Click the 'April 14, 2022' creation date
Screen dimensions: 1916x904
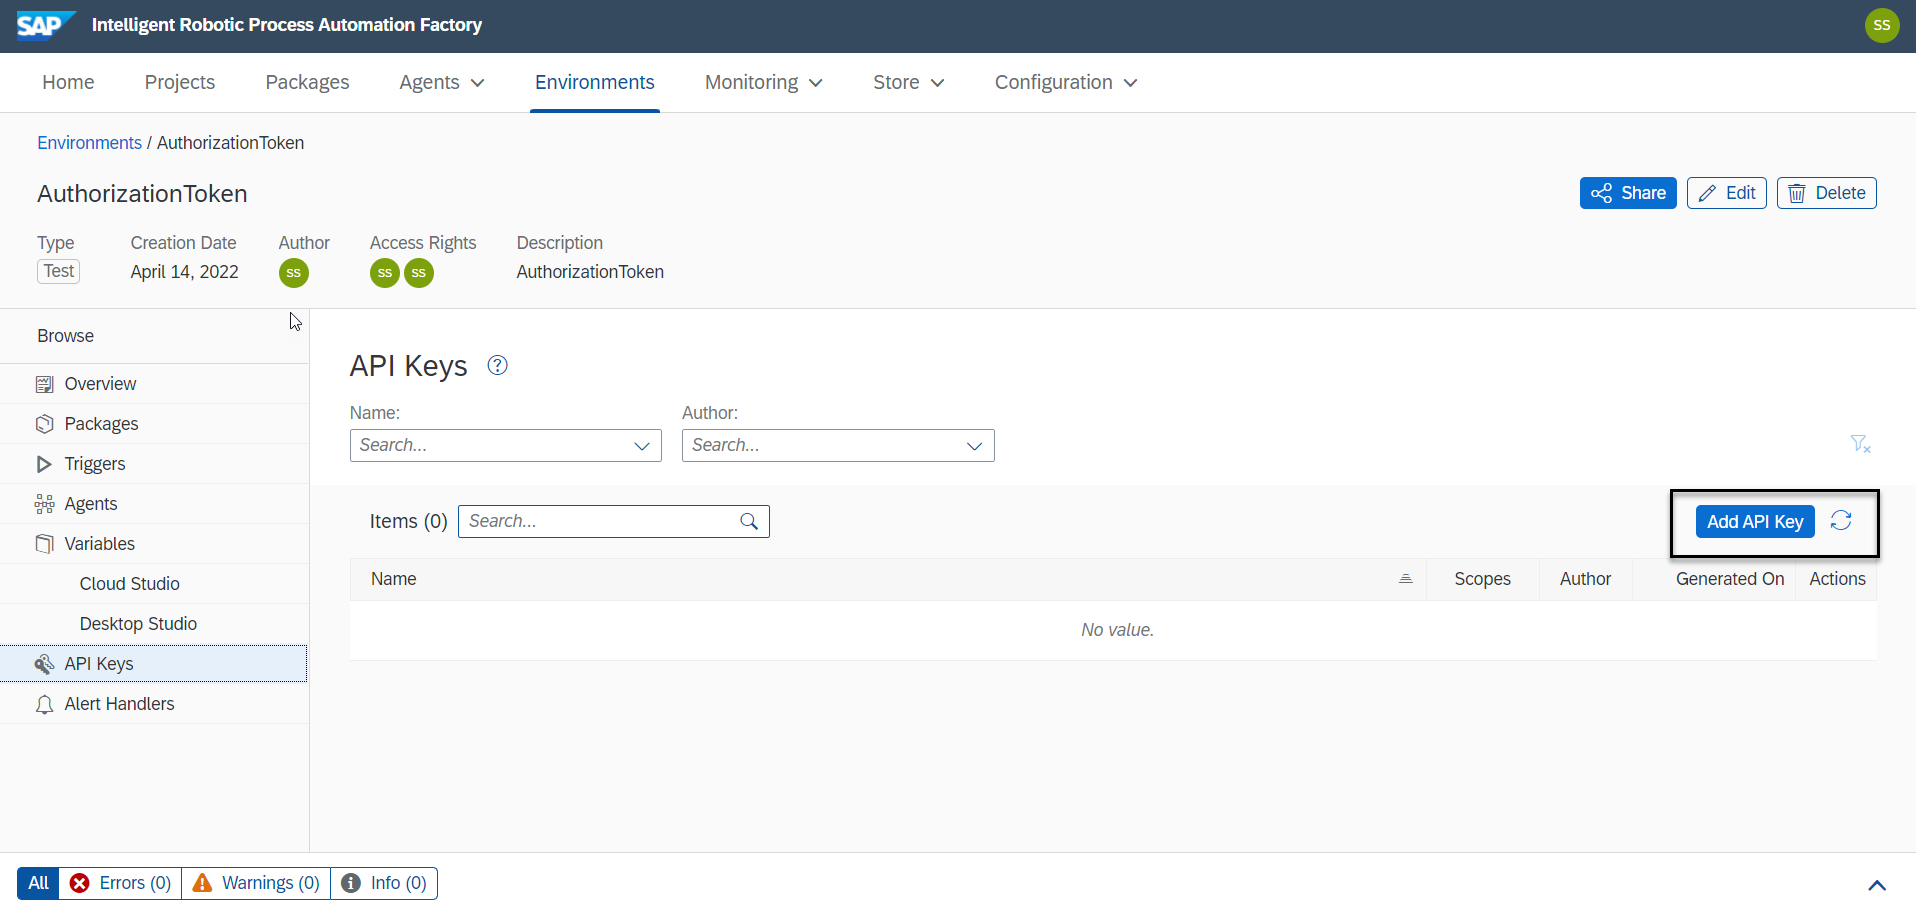point(184,272)
